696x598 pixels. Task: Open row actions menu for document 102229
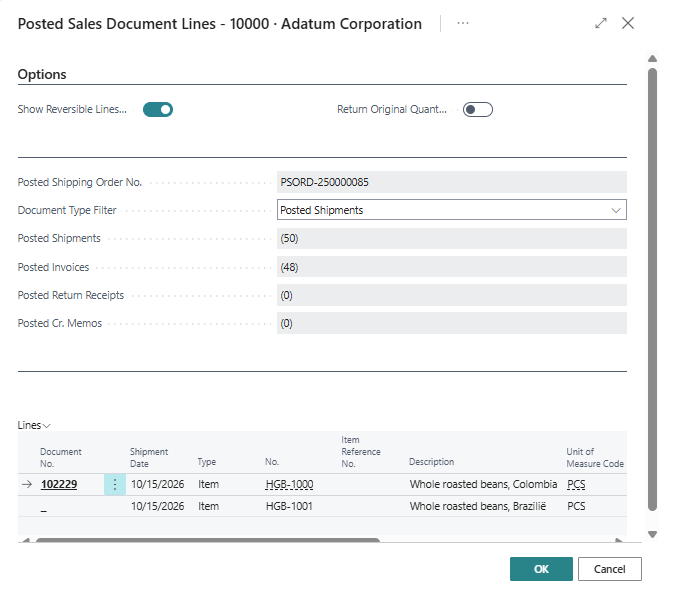(115, 484)
